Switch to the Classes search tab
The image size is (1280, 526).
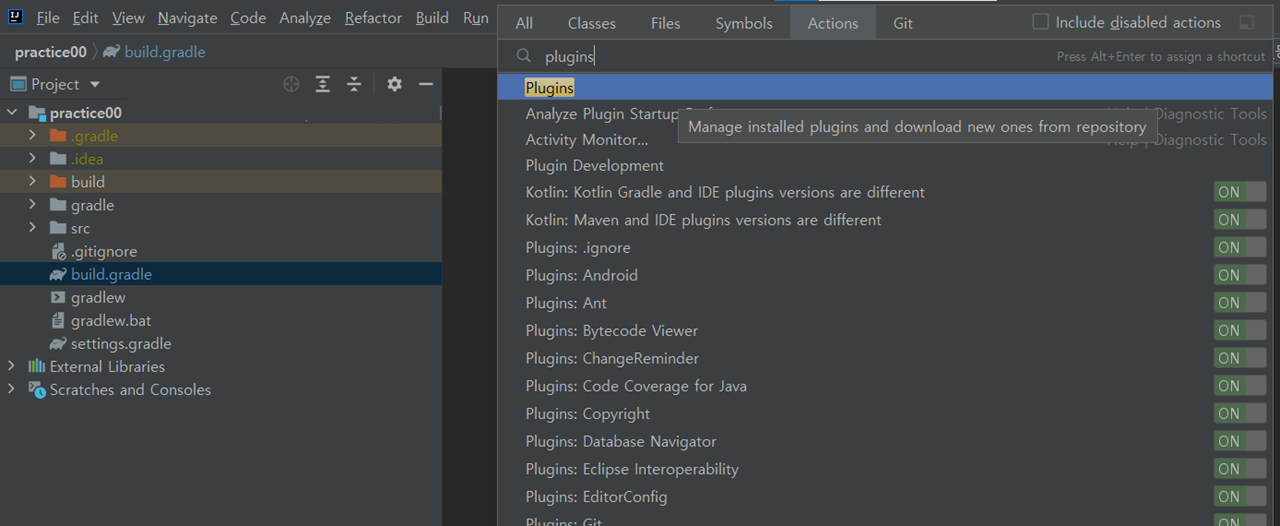coord(591,23)
